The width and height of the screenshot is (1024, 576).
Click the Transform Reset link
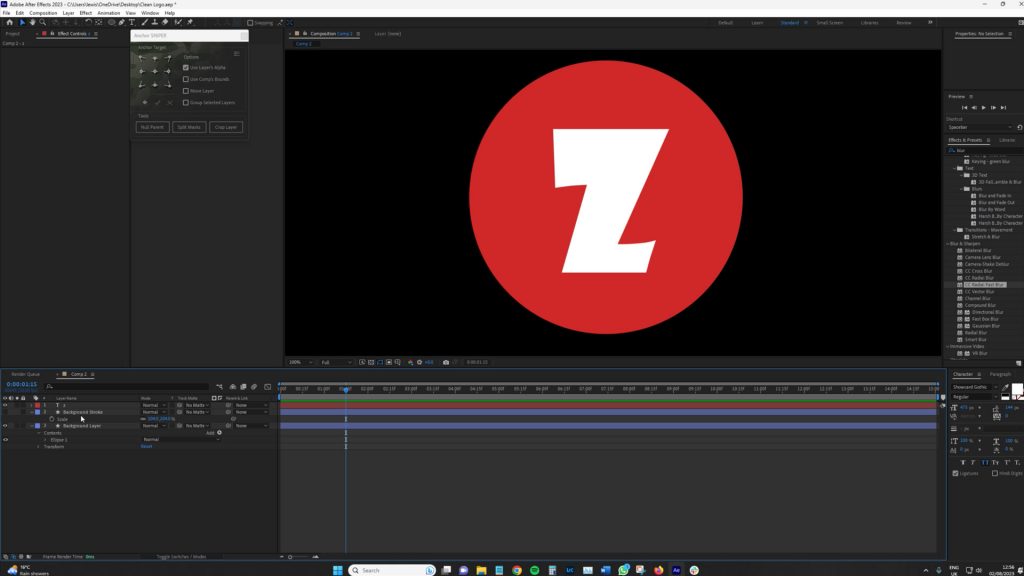146,447
